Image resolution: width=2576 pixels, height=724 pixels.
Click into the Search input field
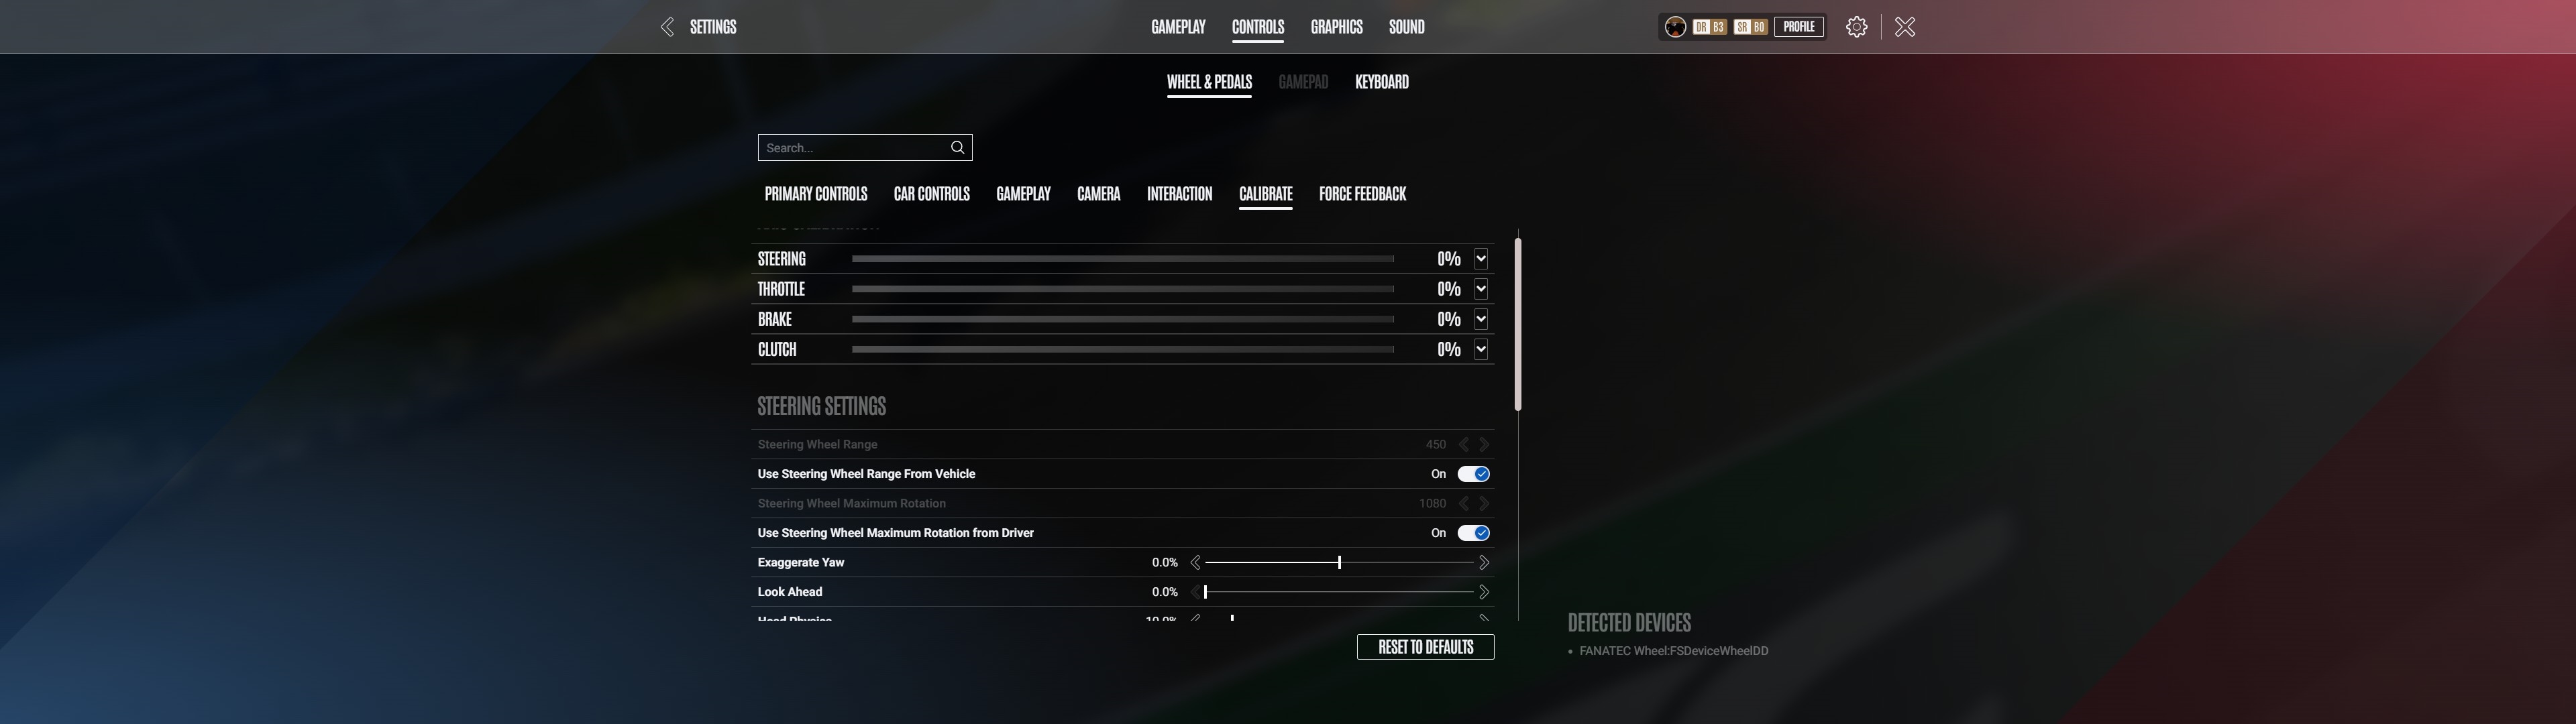coord(850,148)
